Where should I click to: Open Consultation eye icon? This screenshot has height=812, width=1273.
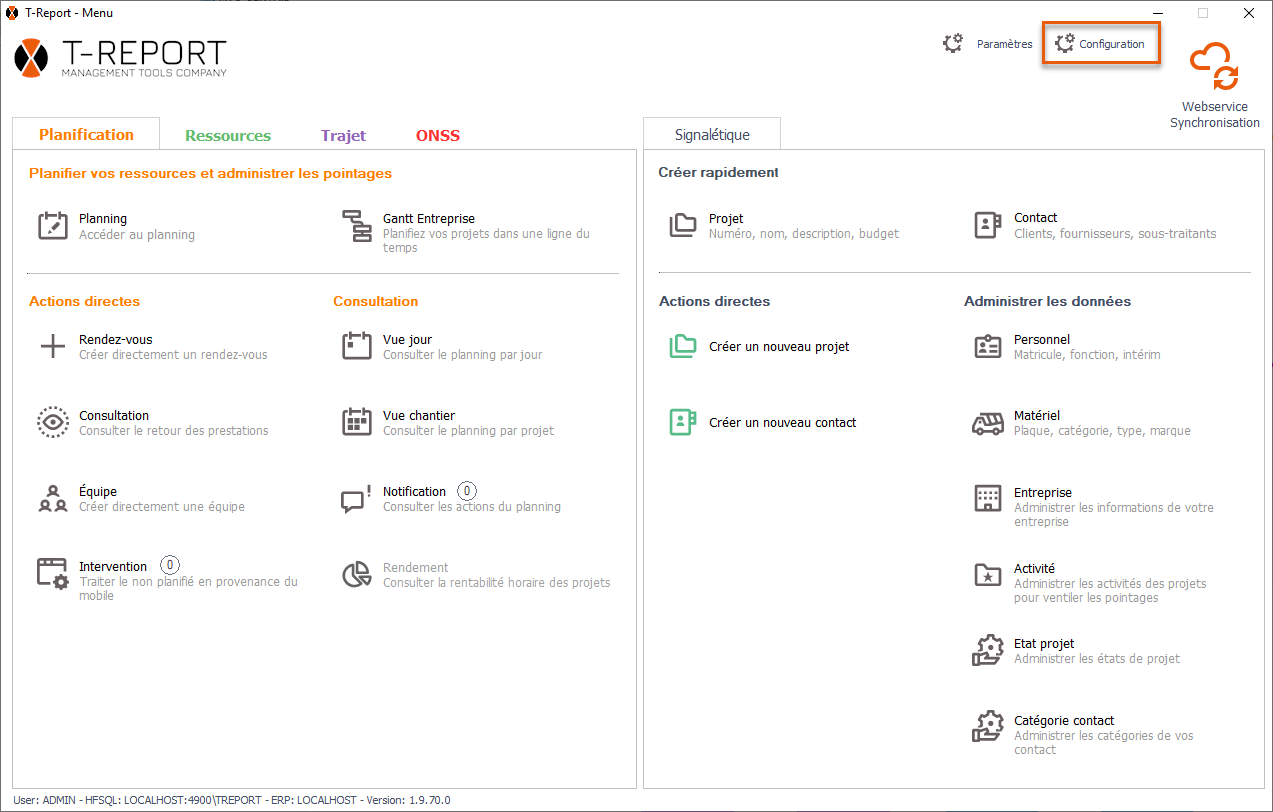coord(52,423)
